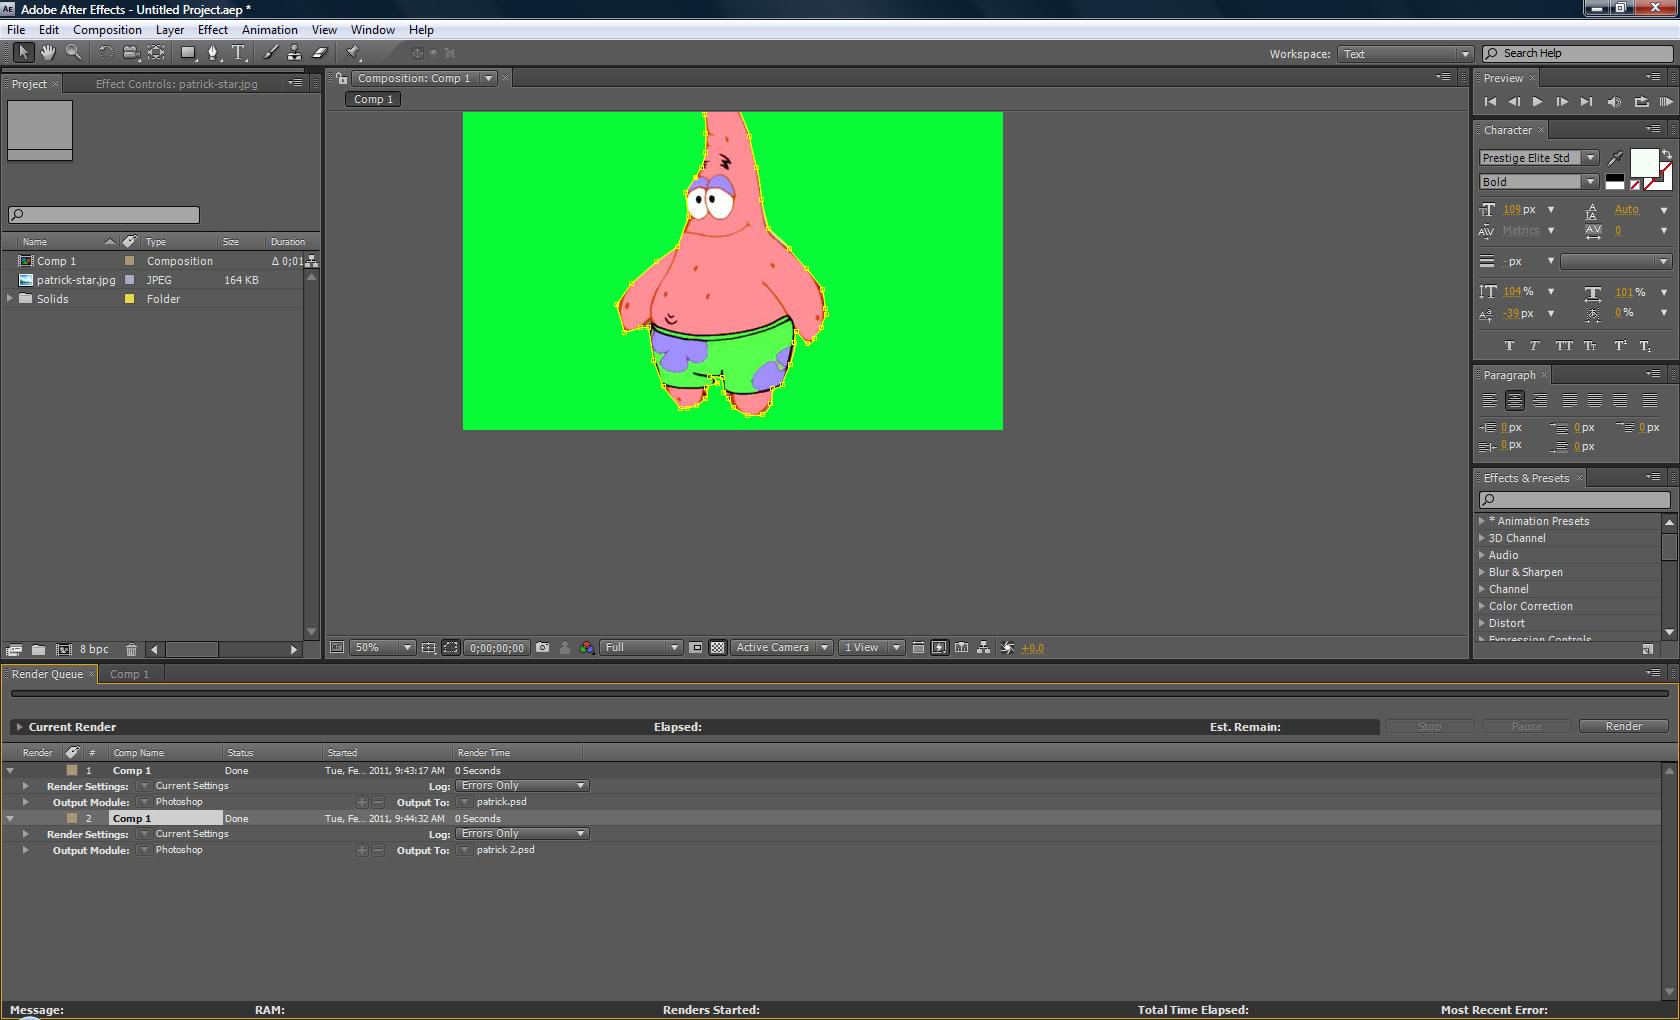
Task: Click the Render button
Action: (x=1623, y=727)
